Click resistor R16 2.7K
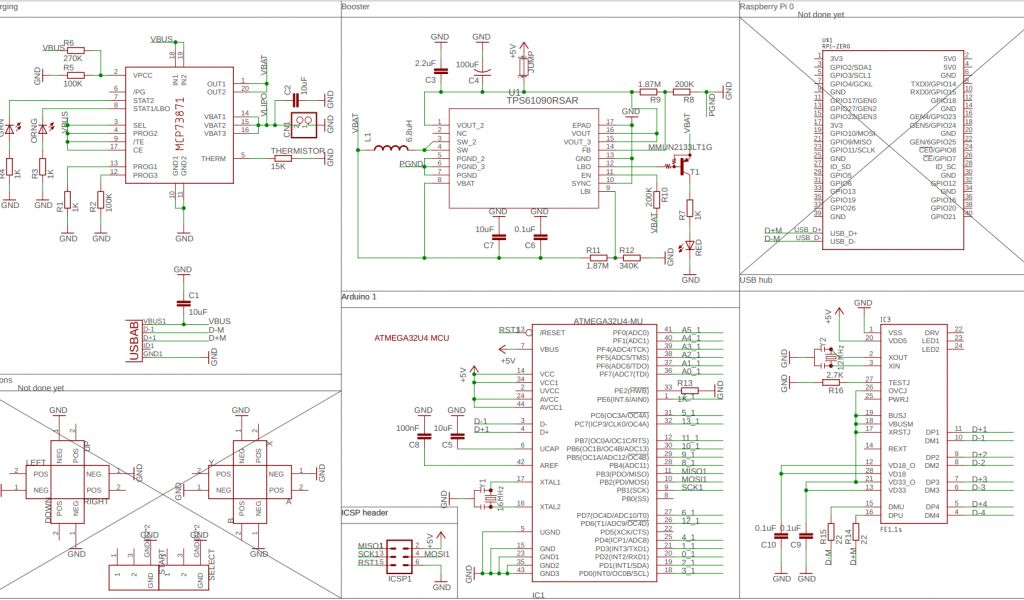This screenshot has width=1024, height=600. [x=831, y=381]
